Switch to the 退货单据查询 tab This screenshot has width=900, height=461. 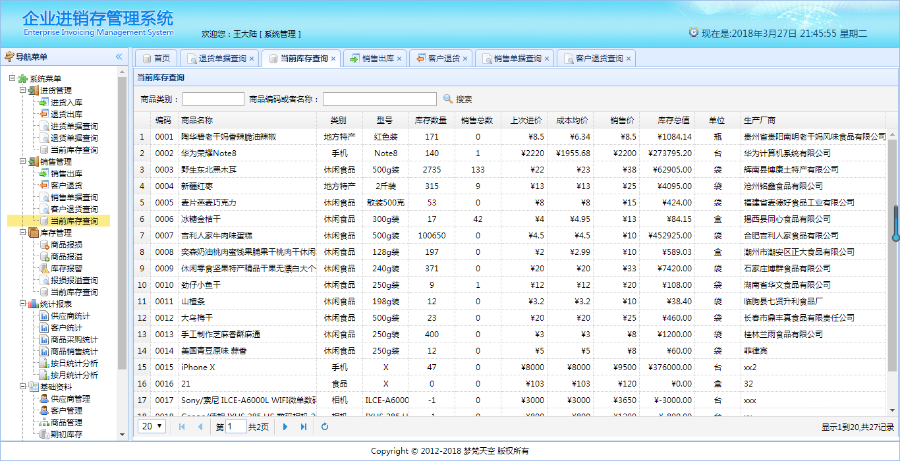(x=218, y=59)
